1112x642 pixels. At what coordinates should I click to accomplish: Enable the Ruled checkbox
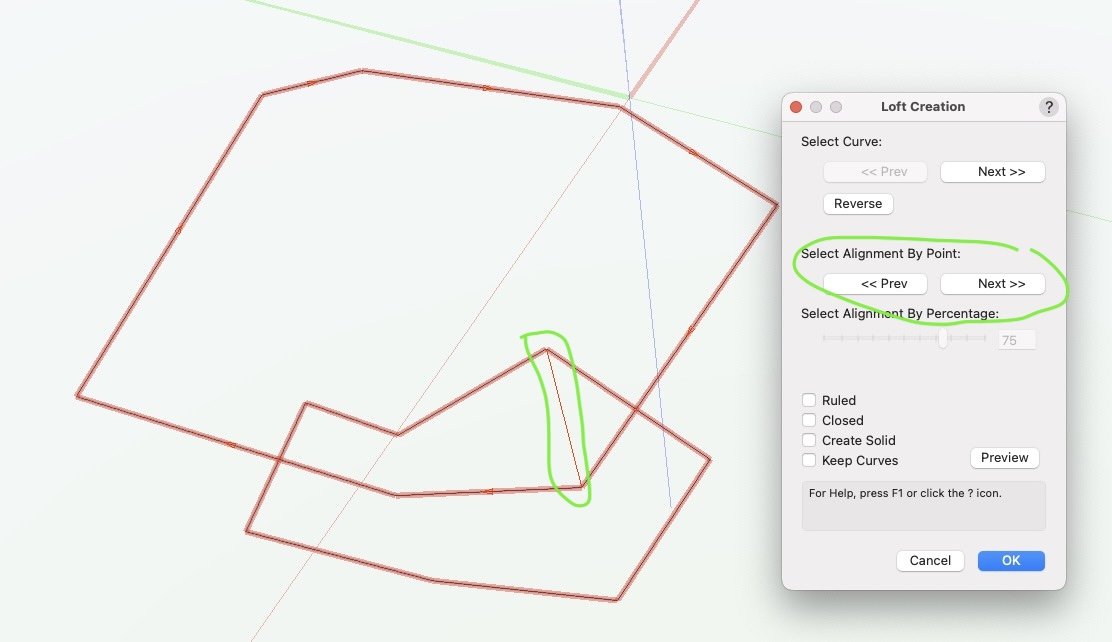pos(809,400)
